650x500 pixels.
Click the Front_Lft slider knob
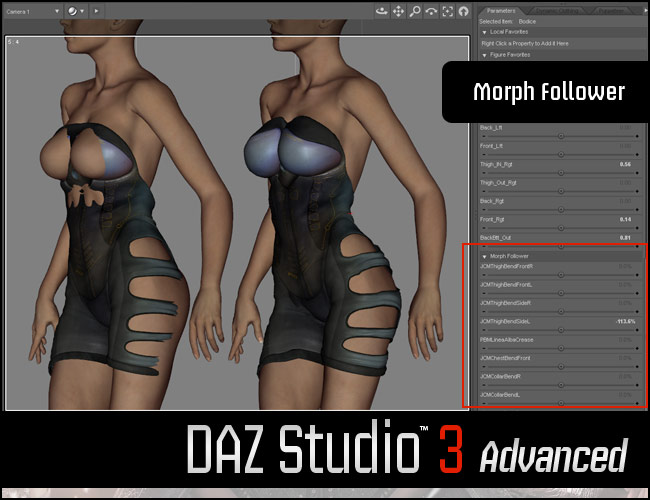pos(561,154)
